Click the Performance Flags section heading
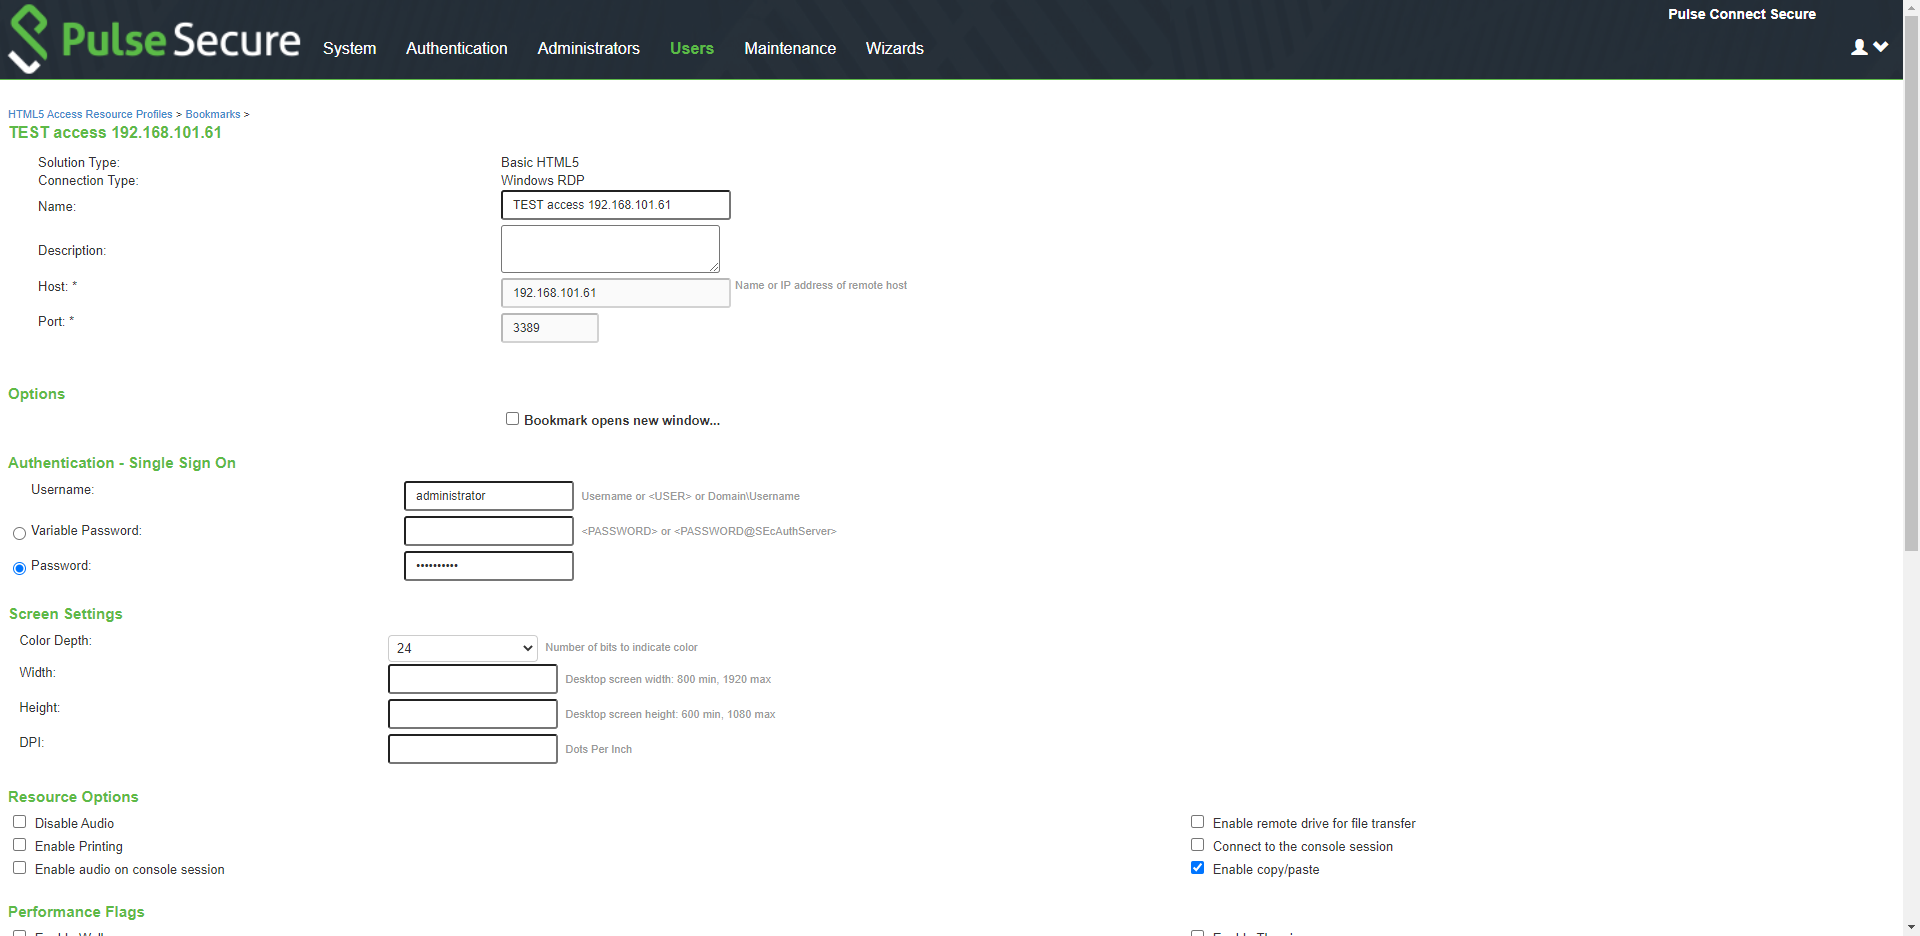The image size is (1920, 936). [76, 912]
